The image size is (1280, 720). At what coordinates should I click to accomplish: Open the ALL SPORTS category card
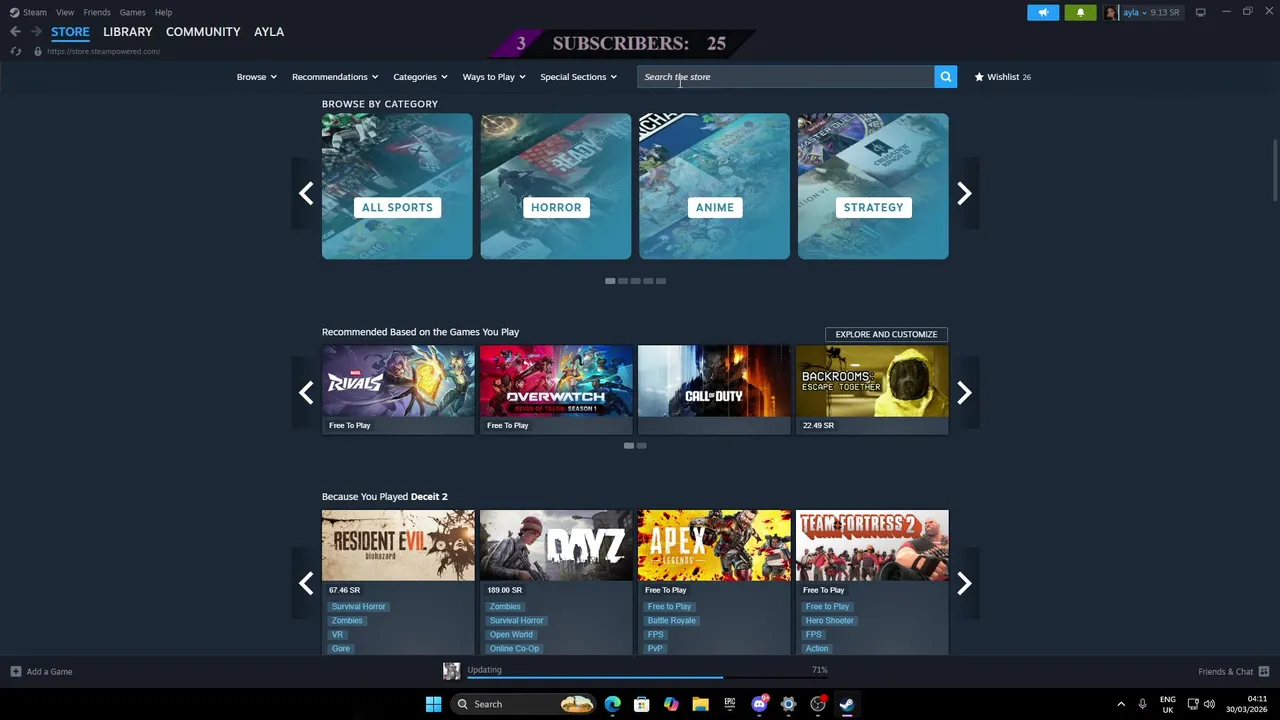397,186
